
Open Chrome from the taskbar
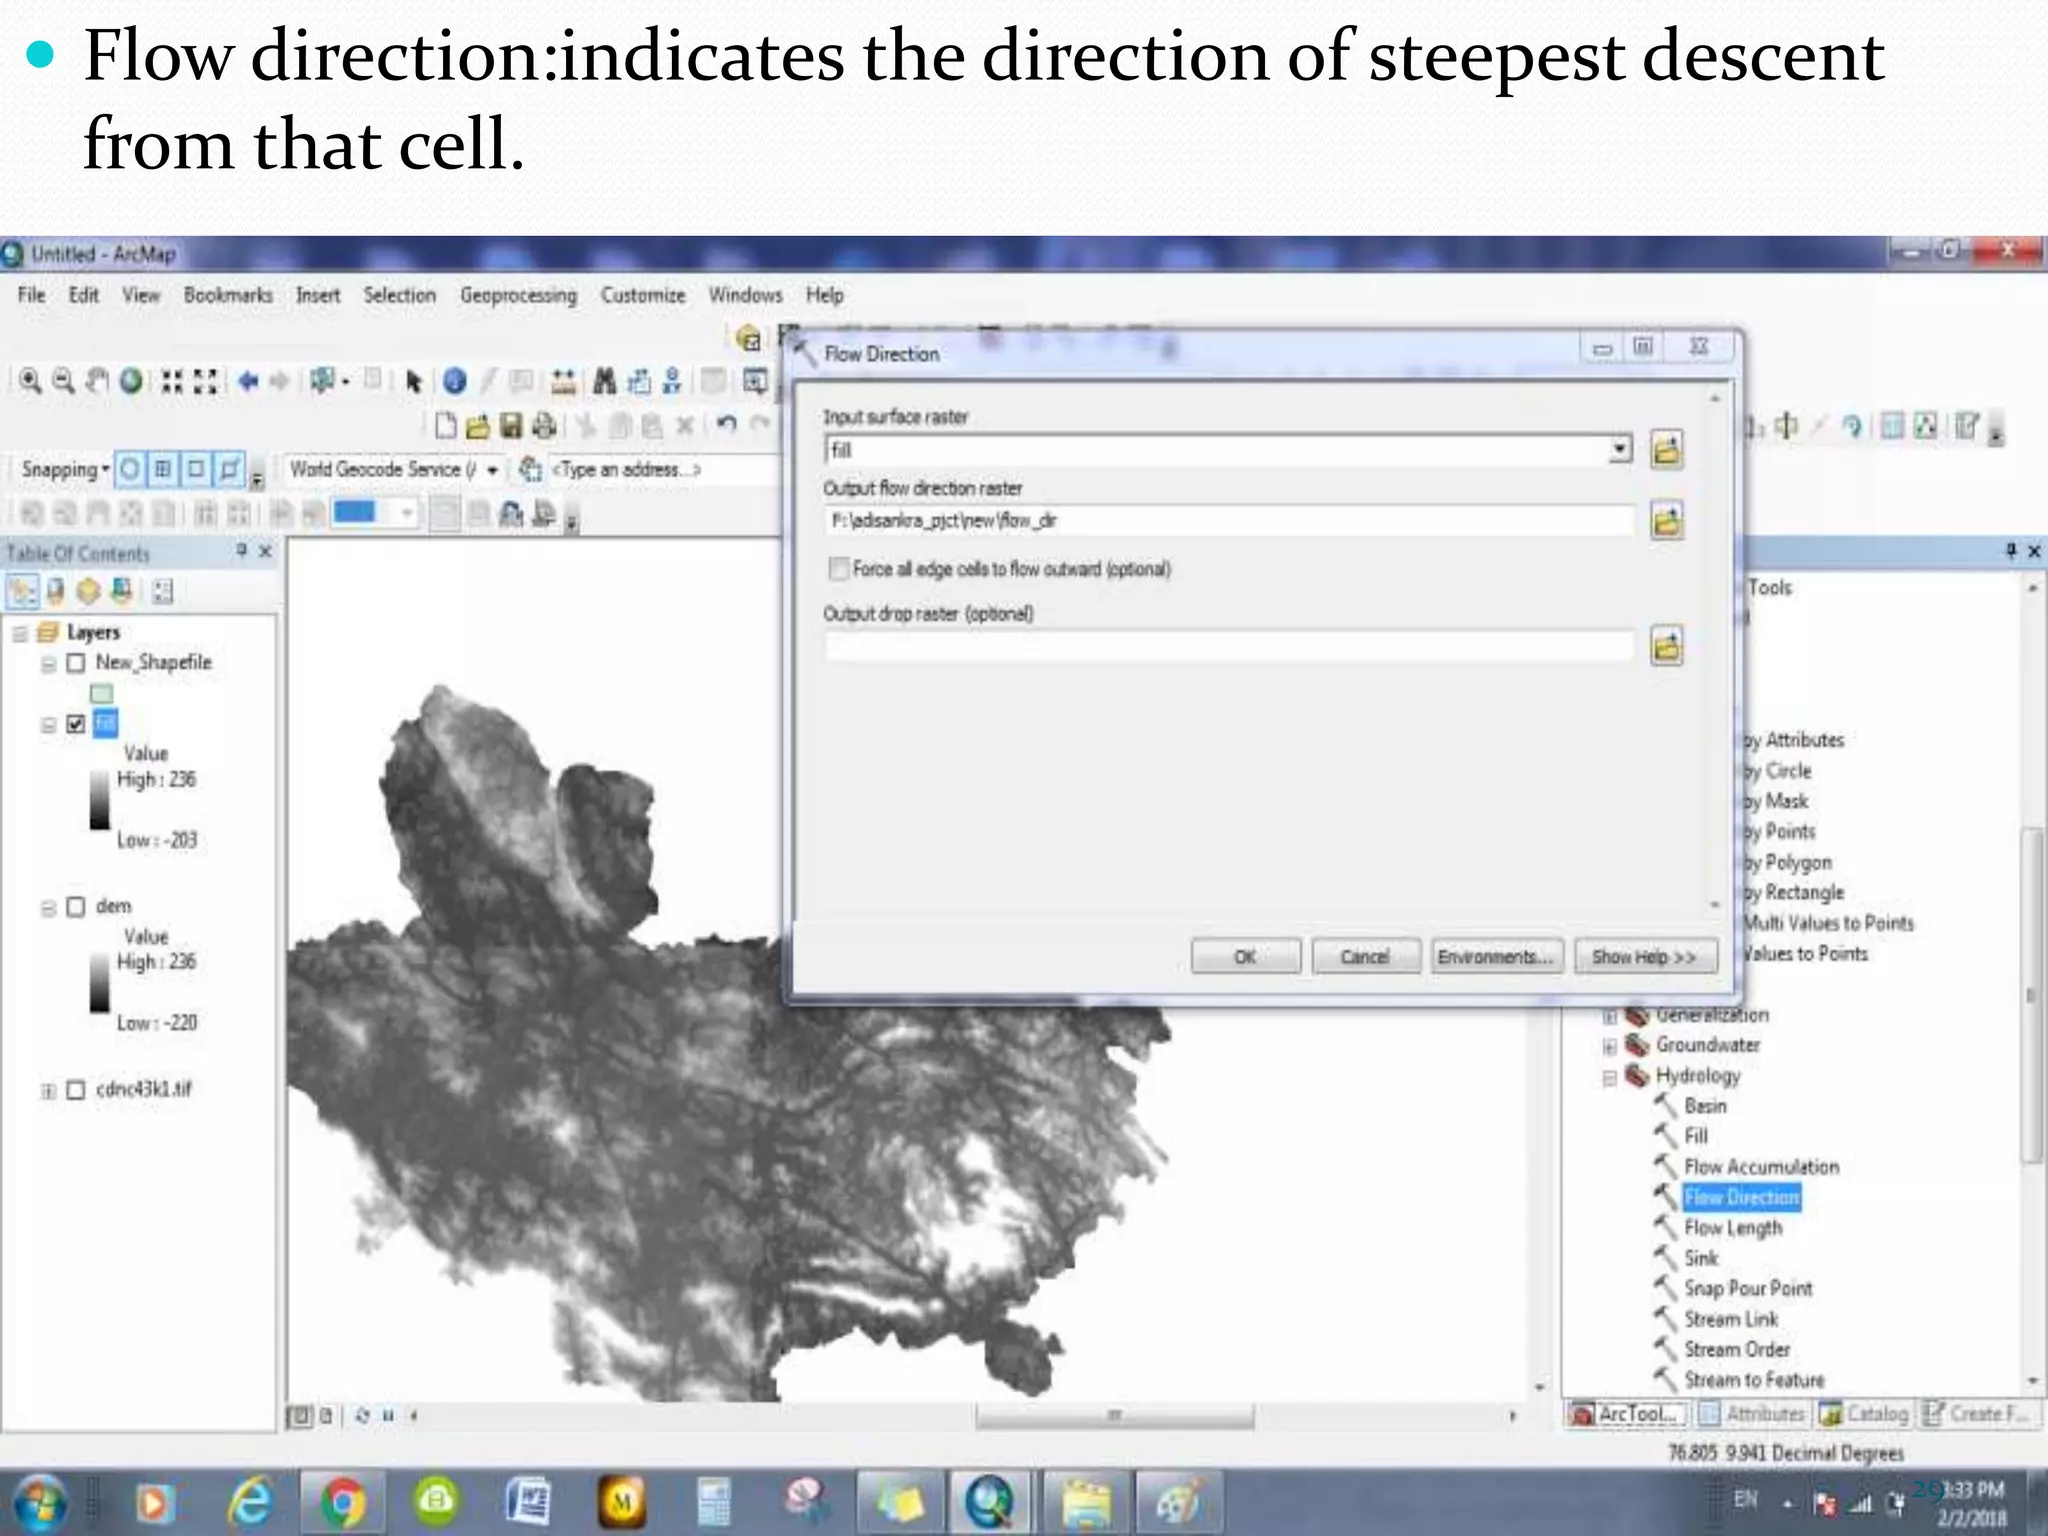341,1502
